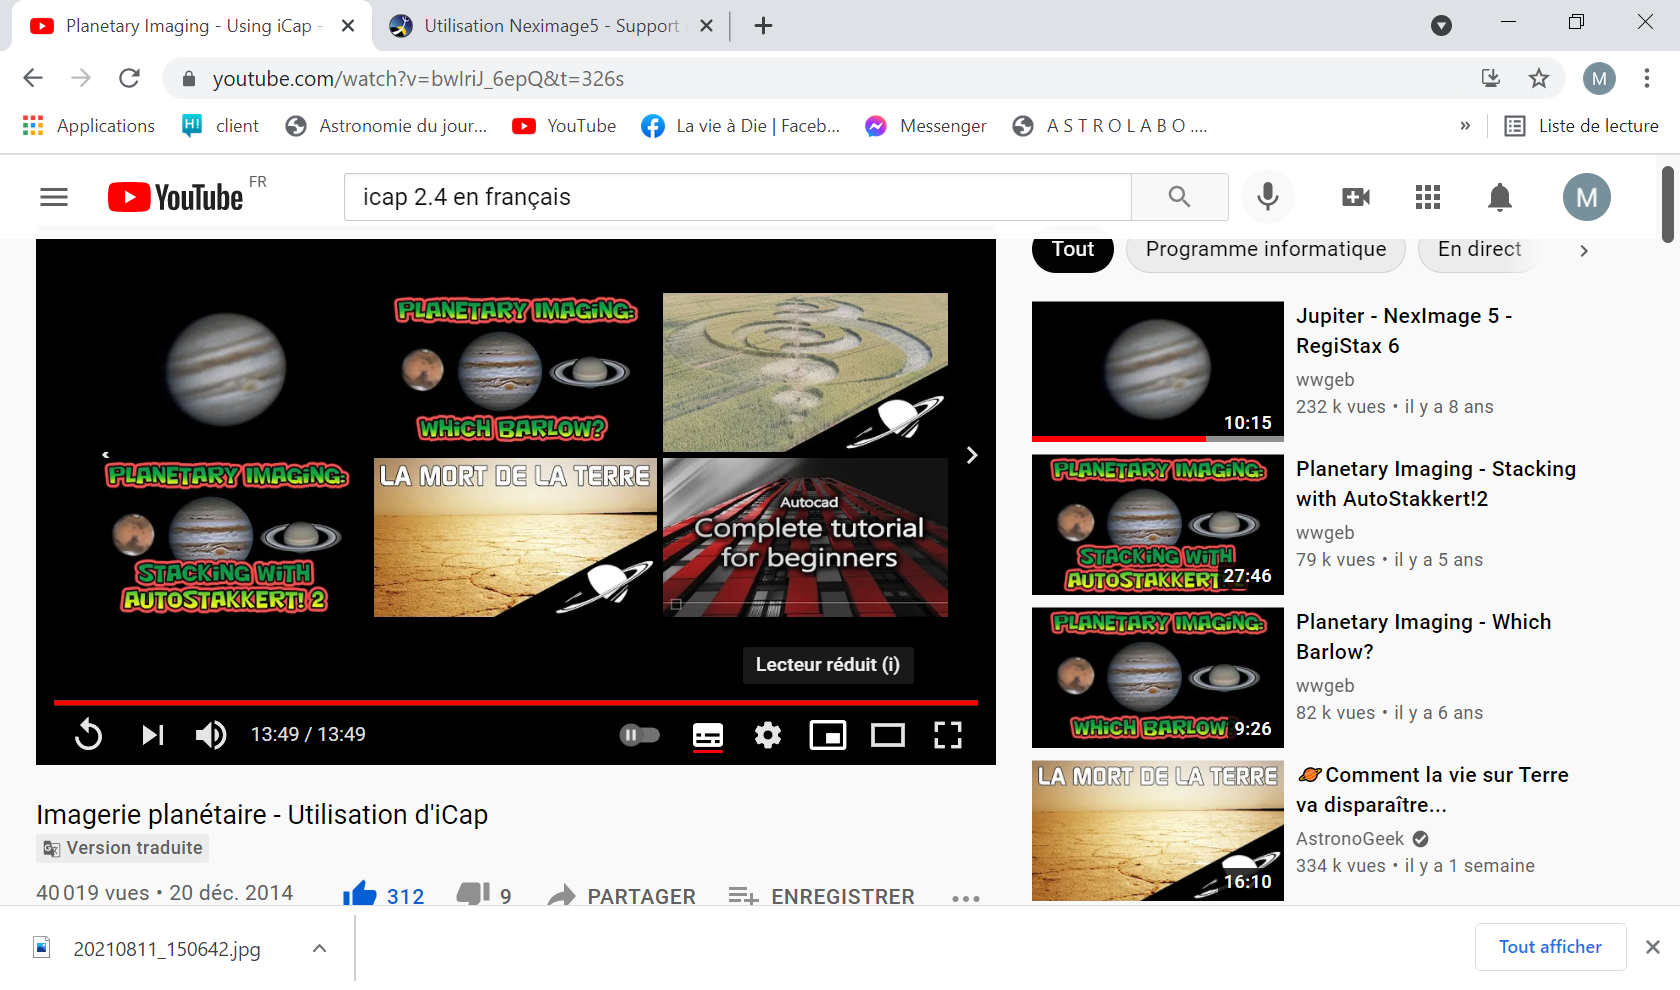Open Planetary Imaging - Stacking with AutoStakkert!2 title
Screen dimensions: 1680x990
pyautogui.click(x=1436, y=484)
